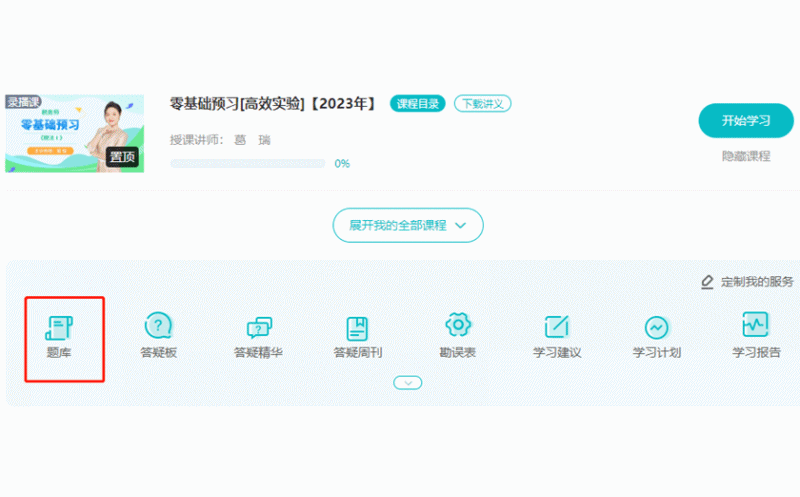Click the 录播课 label on thumbnail
Viewport: 800px width, 497px height.
pos(23,101)
